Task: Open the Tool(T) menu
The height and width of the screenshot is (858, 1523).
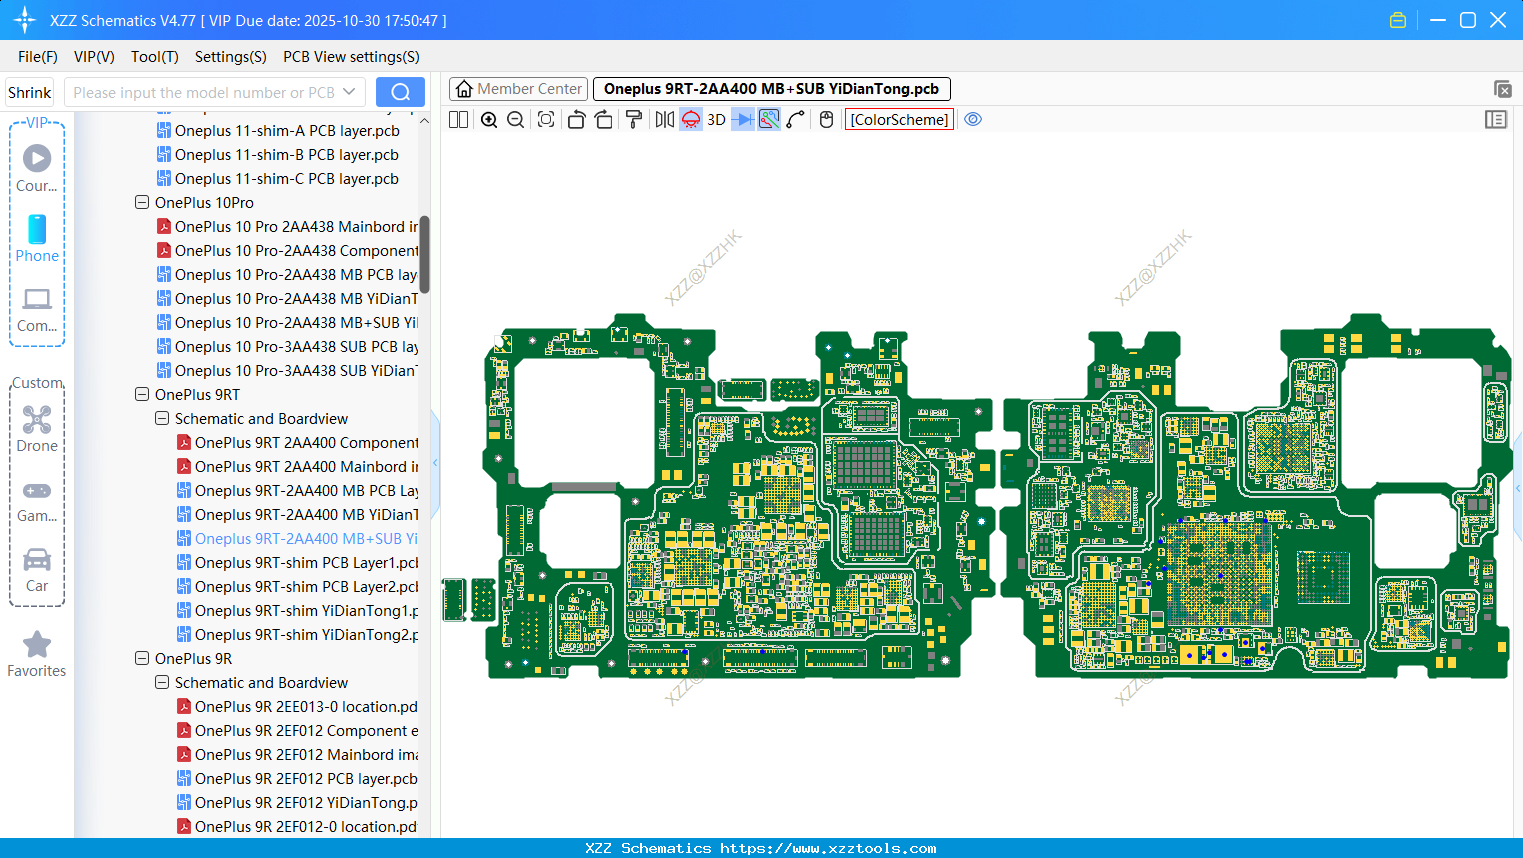Action: (154, 57)
